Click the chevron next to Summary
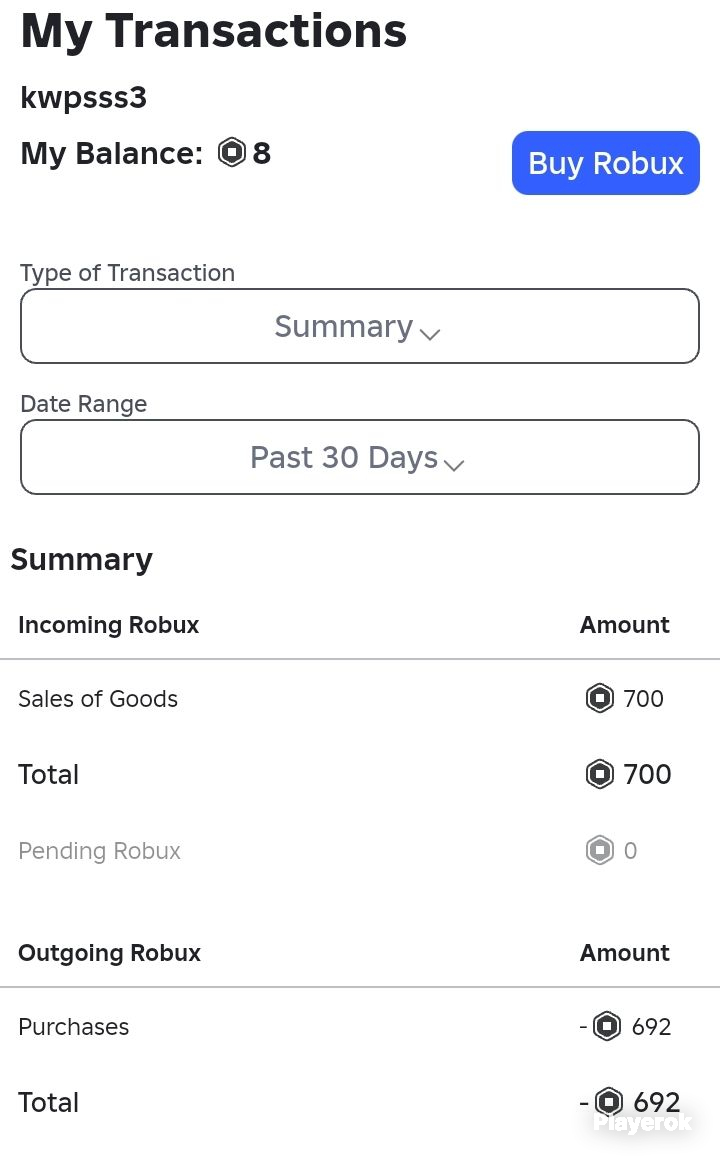720x1160 pixels. (x=430, y=334)
